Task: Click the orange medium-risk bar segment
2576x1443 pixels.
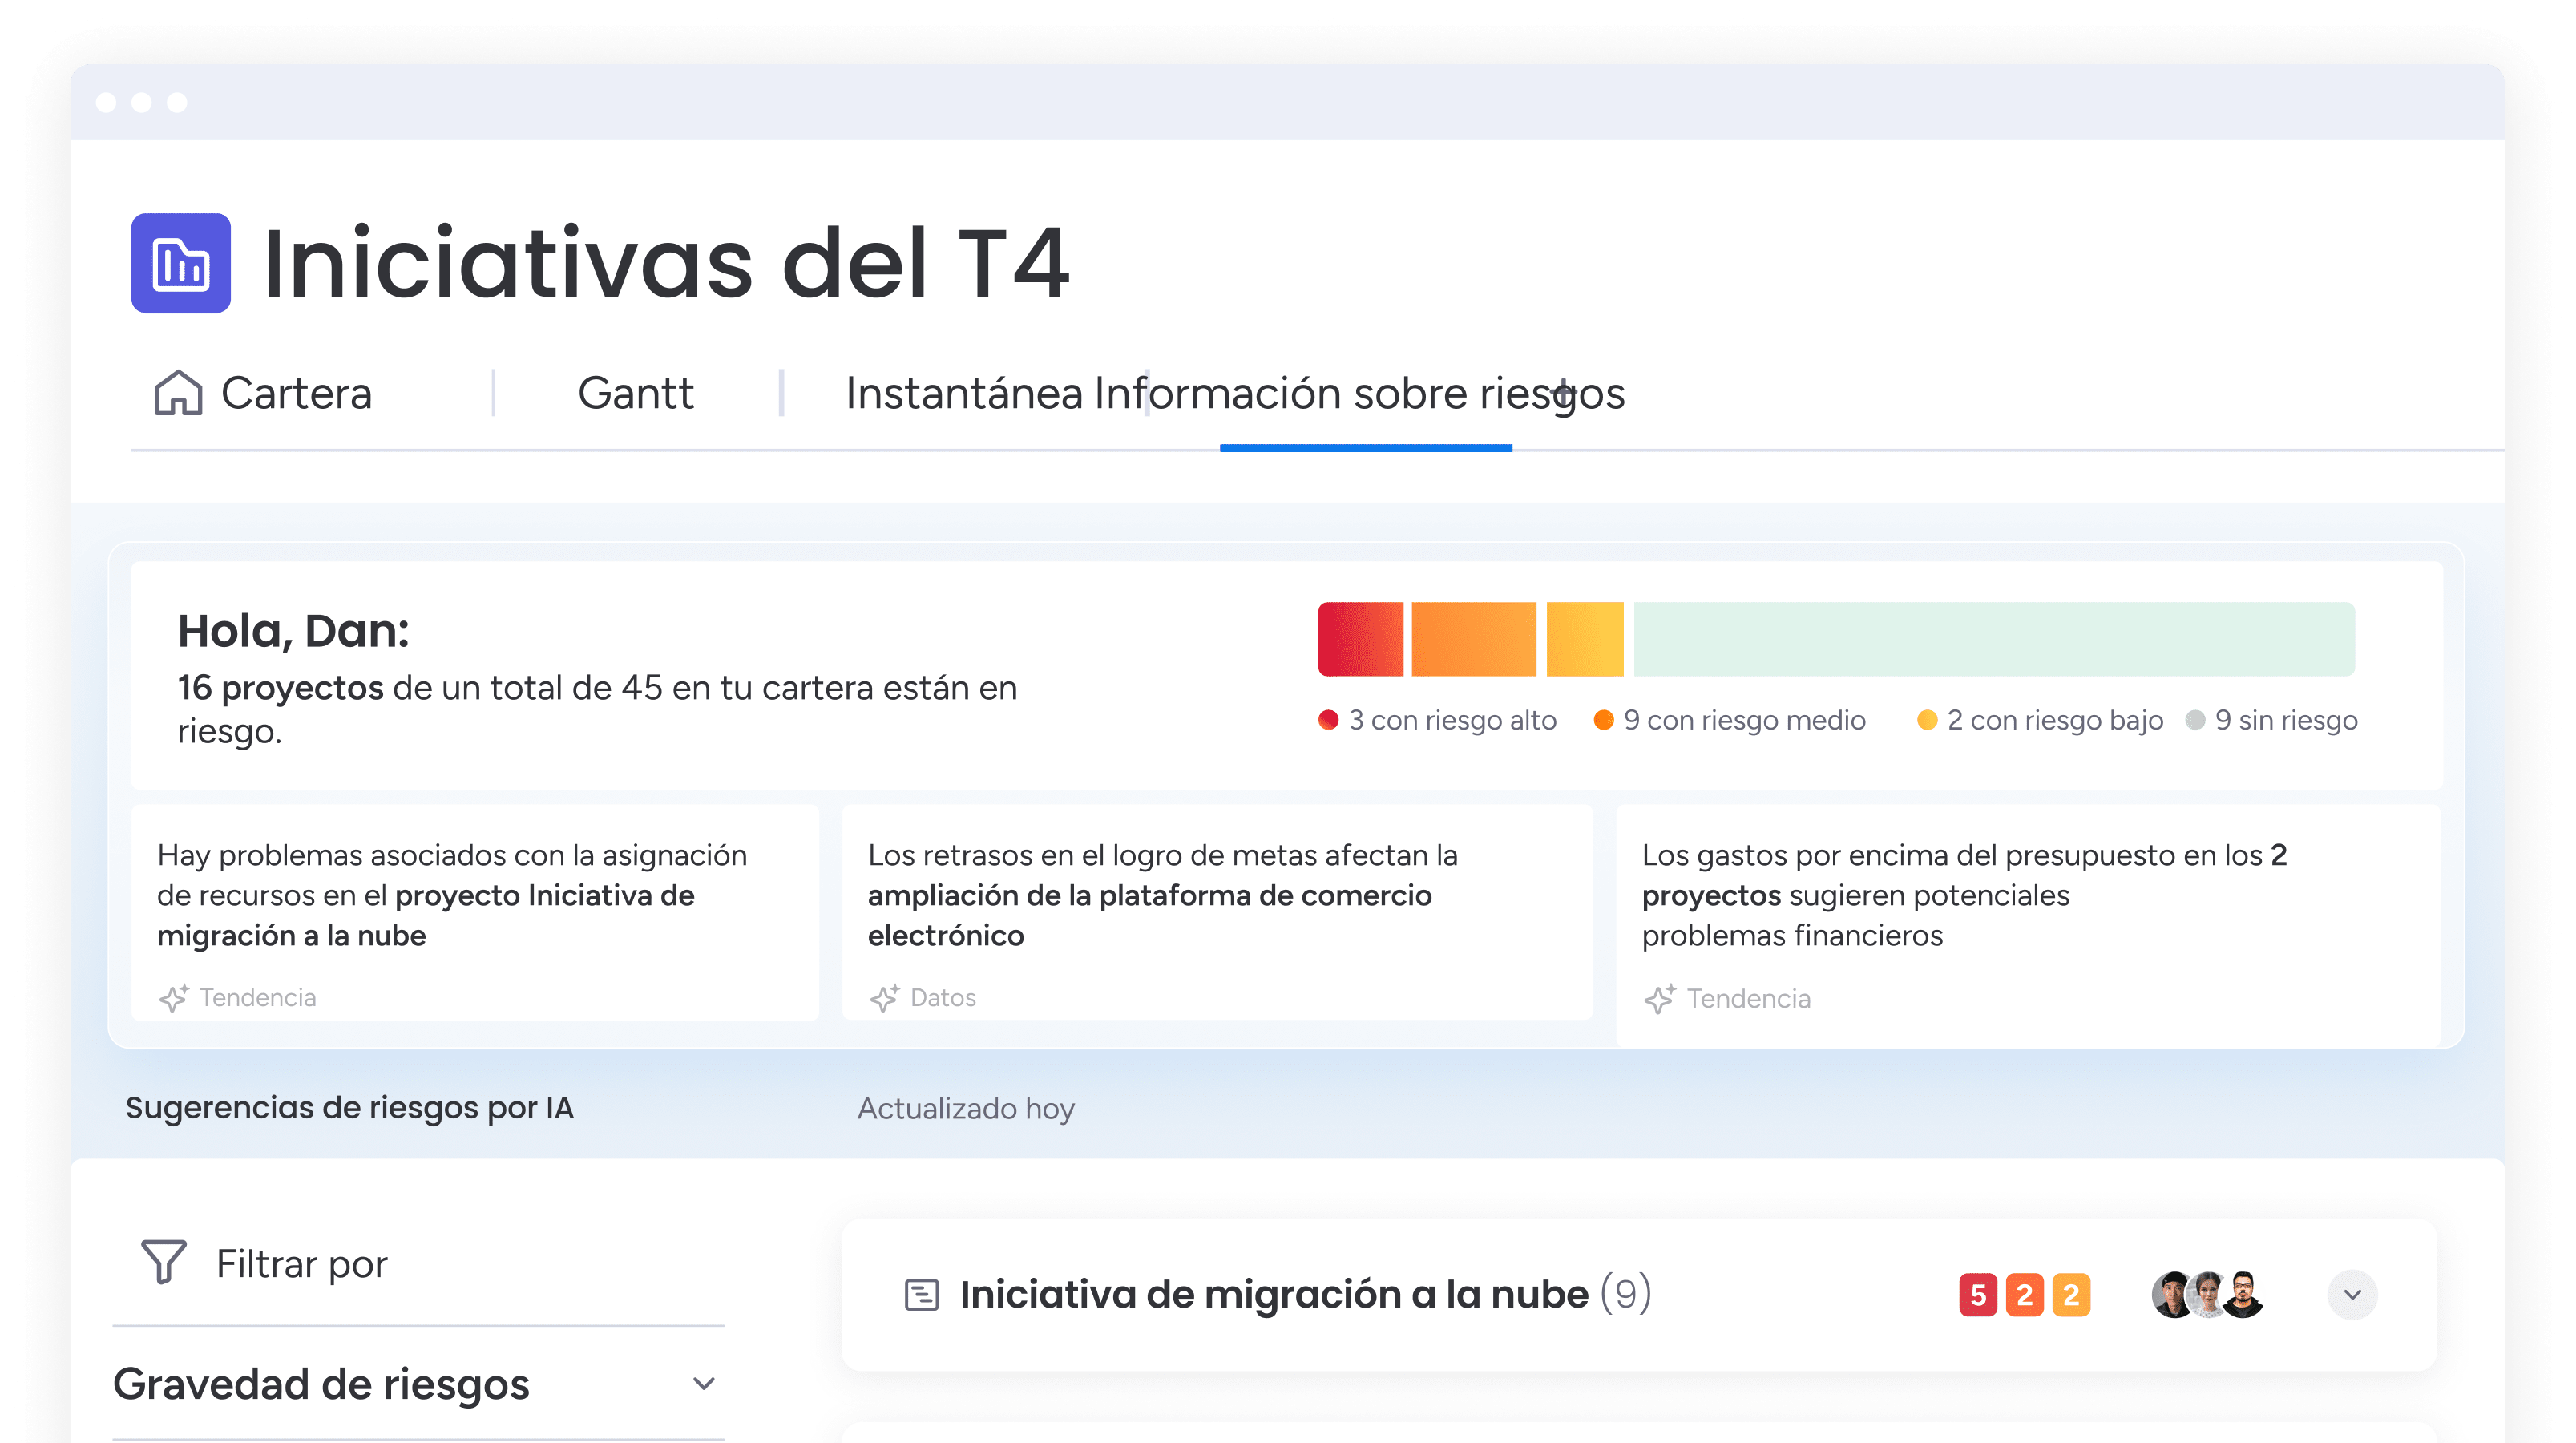Action: [x=1473, y=639]
